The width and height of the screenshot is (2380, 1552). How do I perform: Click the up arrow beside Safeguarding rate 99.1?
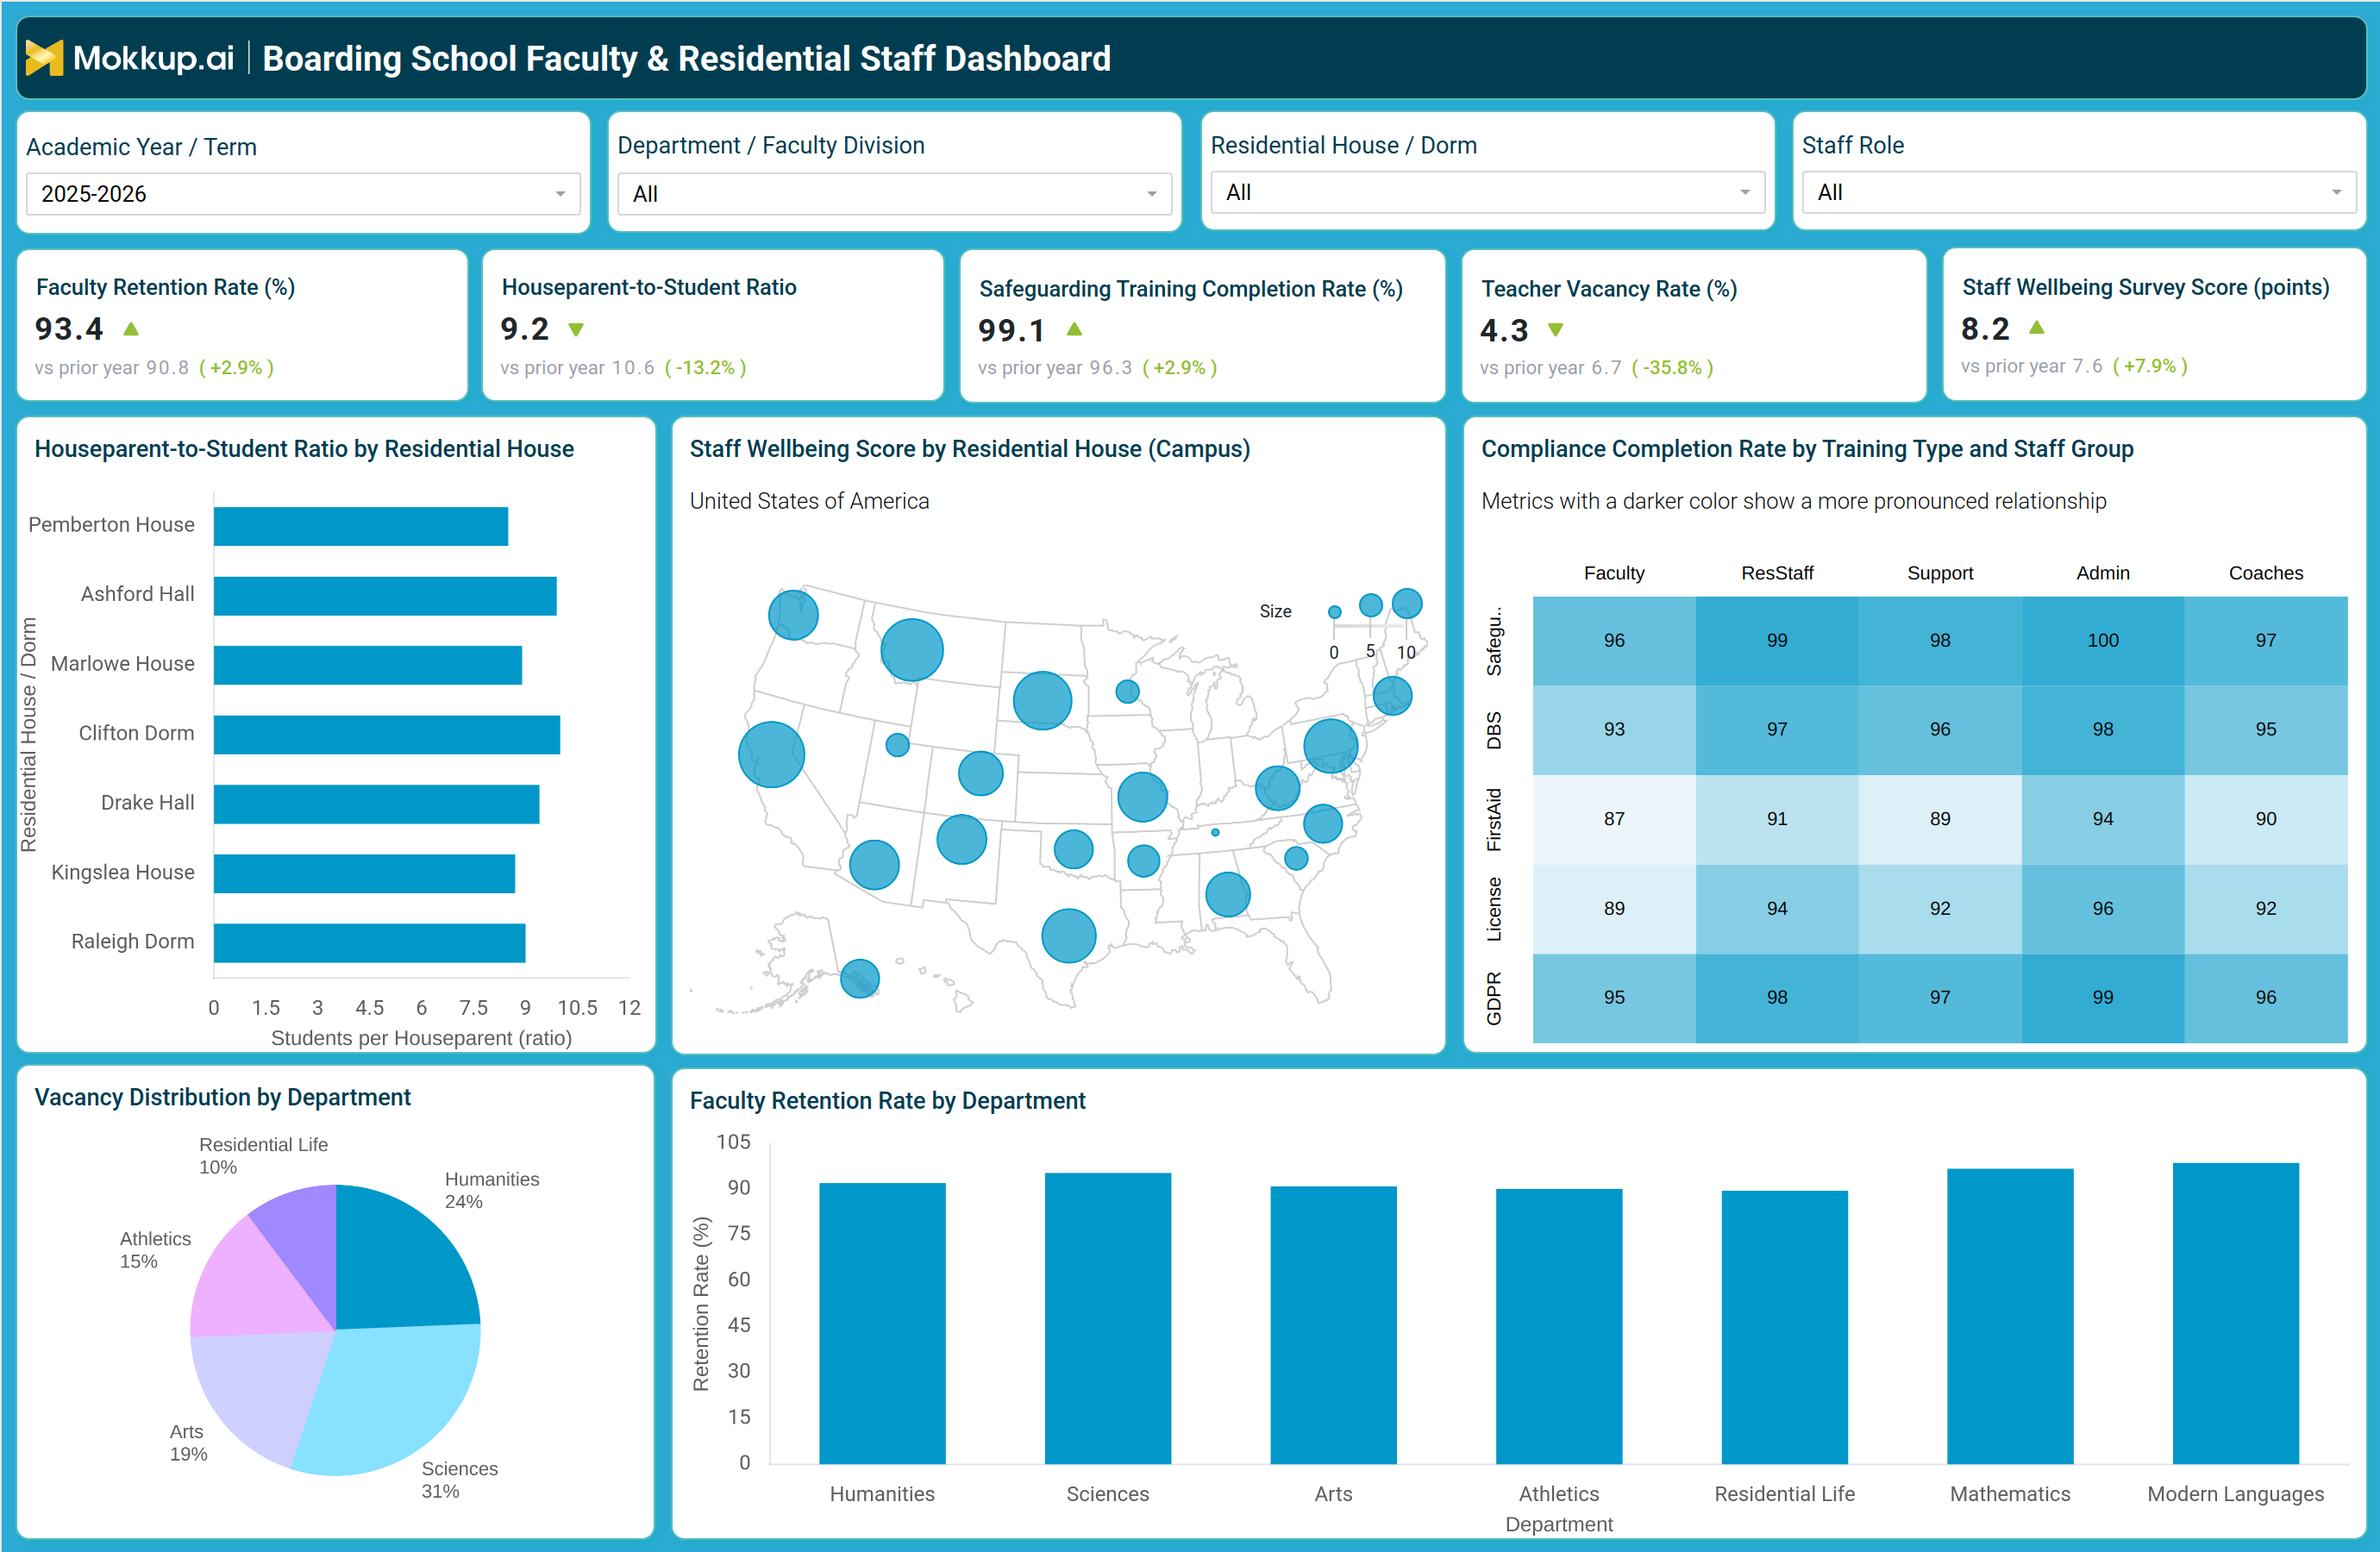[1075, 328]
